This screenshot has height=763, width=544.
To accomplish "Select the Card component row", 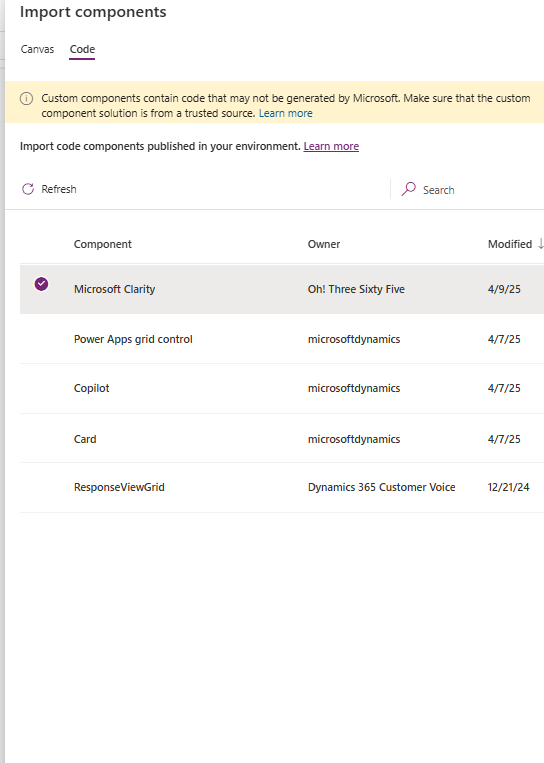I will (x=282, y=439).
